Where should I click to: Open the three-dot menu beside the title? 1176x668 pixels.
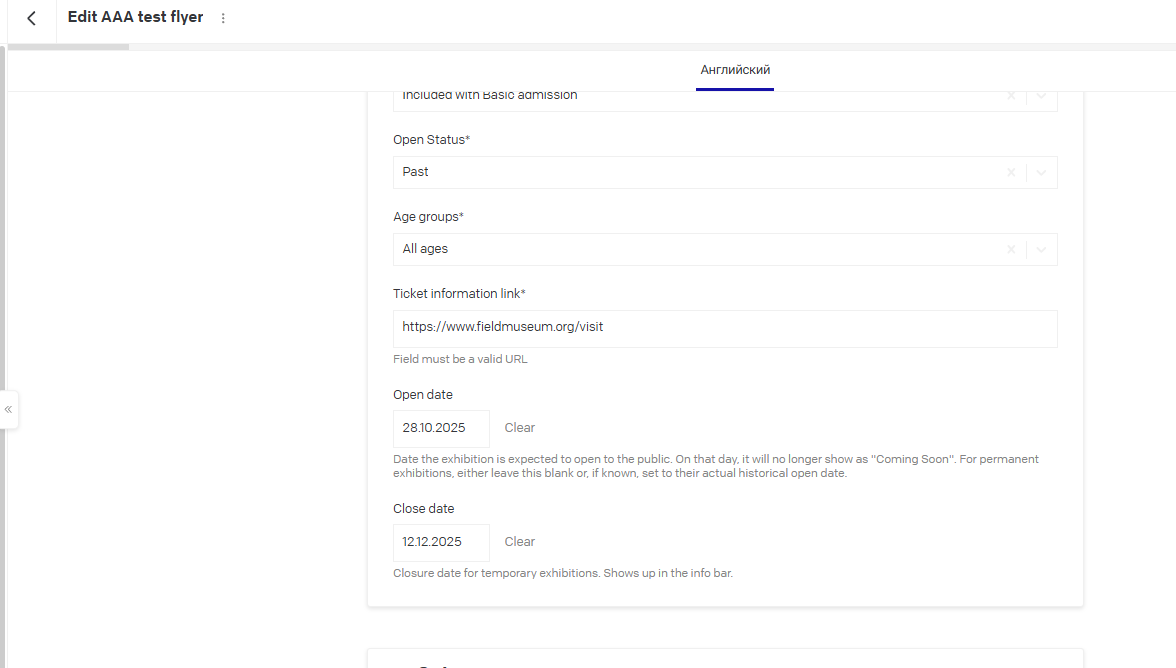(x=223, y=18)
